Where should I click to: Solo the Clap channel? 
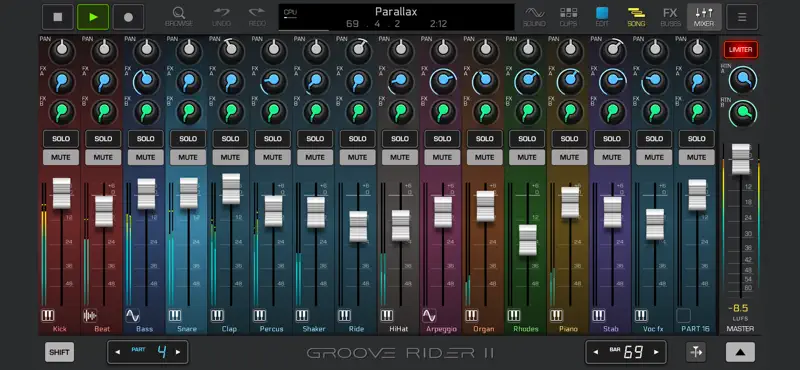pyautogui.click(x=230, y=139)
